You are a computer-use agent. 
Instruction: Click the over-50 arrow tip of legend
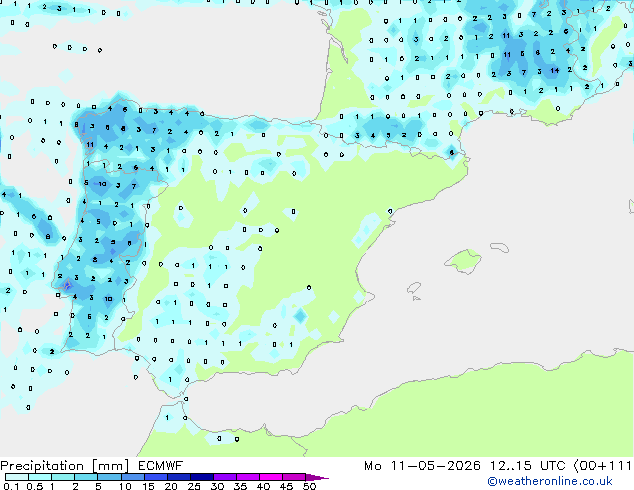click(317, 477)
